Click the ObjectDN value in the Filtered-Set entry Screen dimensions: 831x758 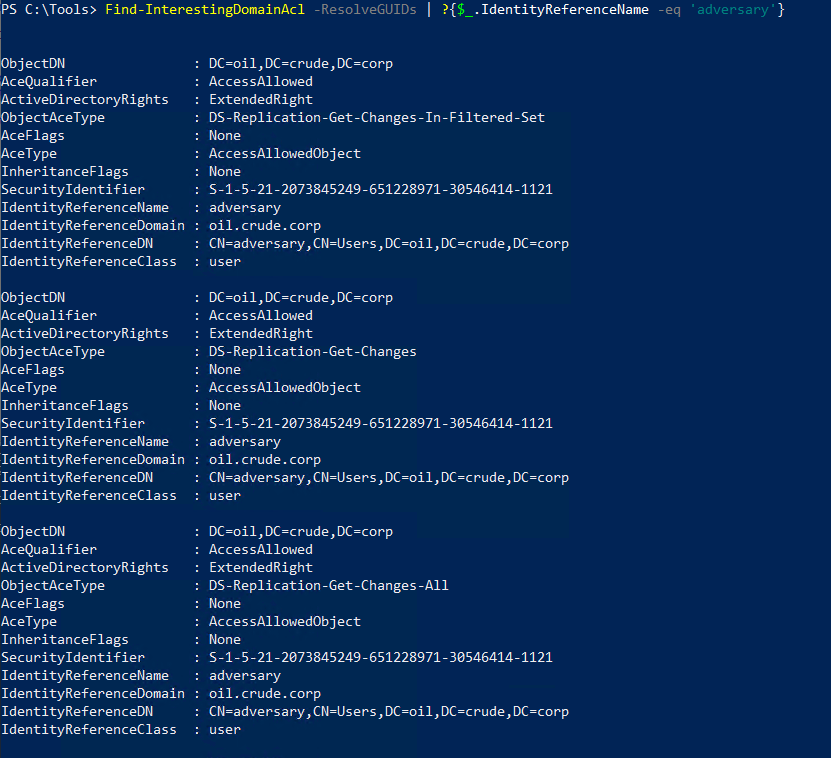(x=301, y=64)
